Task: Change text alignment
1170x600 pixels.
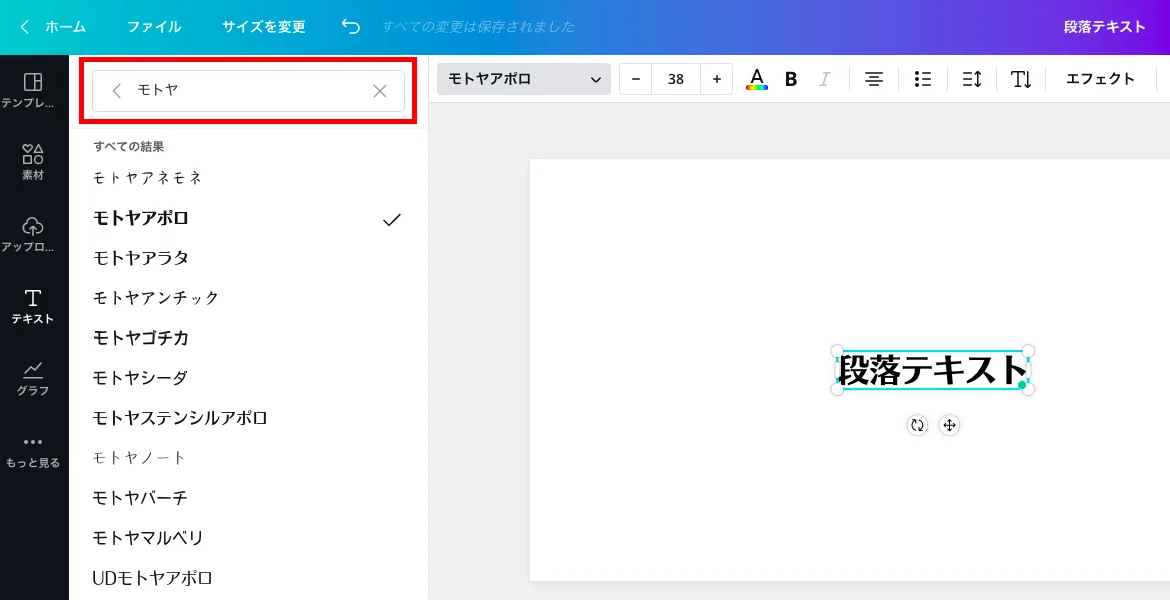Action: 874,79
